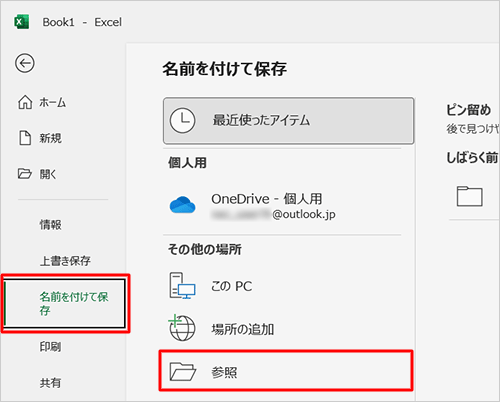Click the しばらく前 group heading
This screenshot has height=402, width=500.
coord(472,157)
